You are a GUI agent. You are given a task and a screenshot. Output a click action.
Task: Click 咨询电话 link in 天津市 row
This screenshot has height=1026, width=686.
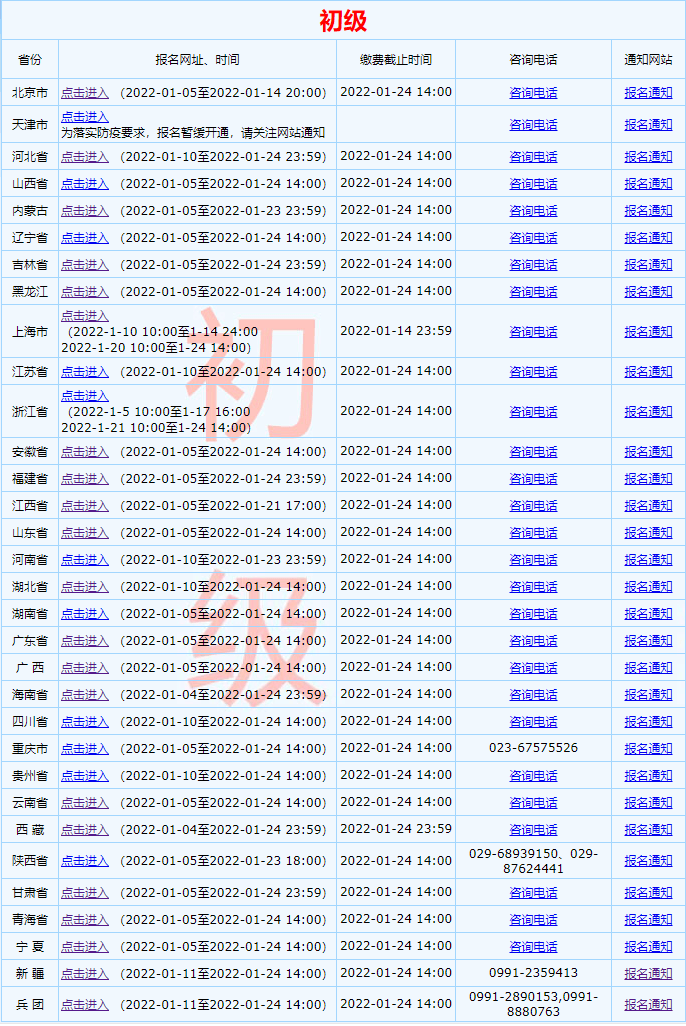(x=533, y=125)
